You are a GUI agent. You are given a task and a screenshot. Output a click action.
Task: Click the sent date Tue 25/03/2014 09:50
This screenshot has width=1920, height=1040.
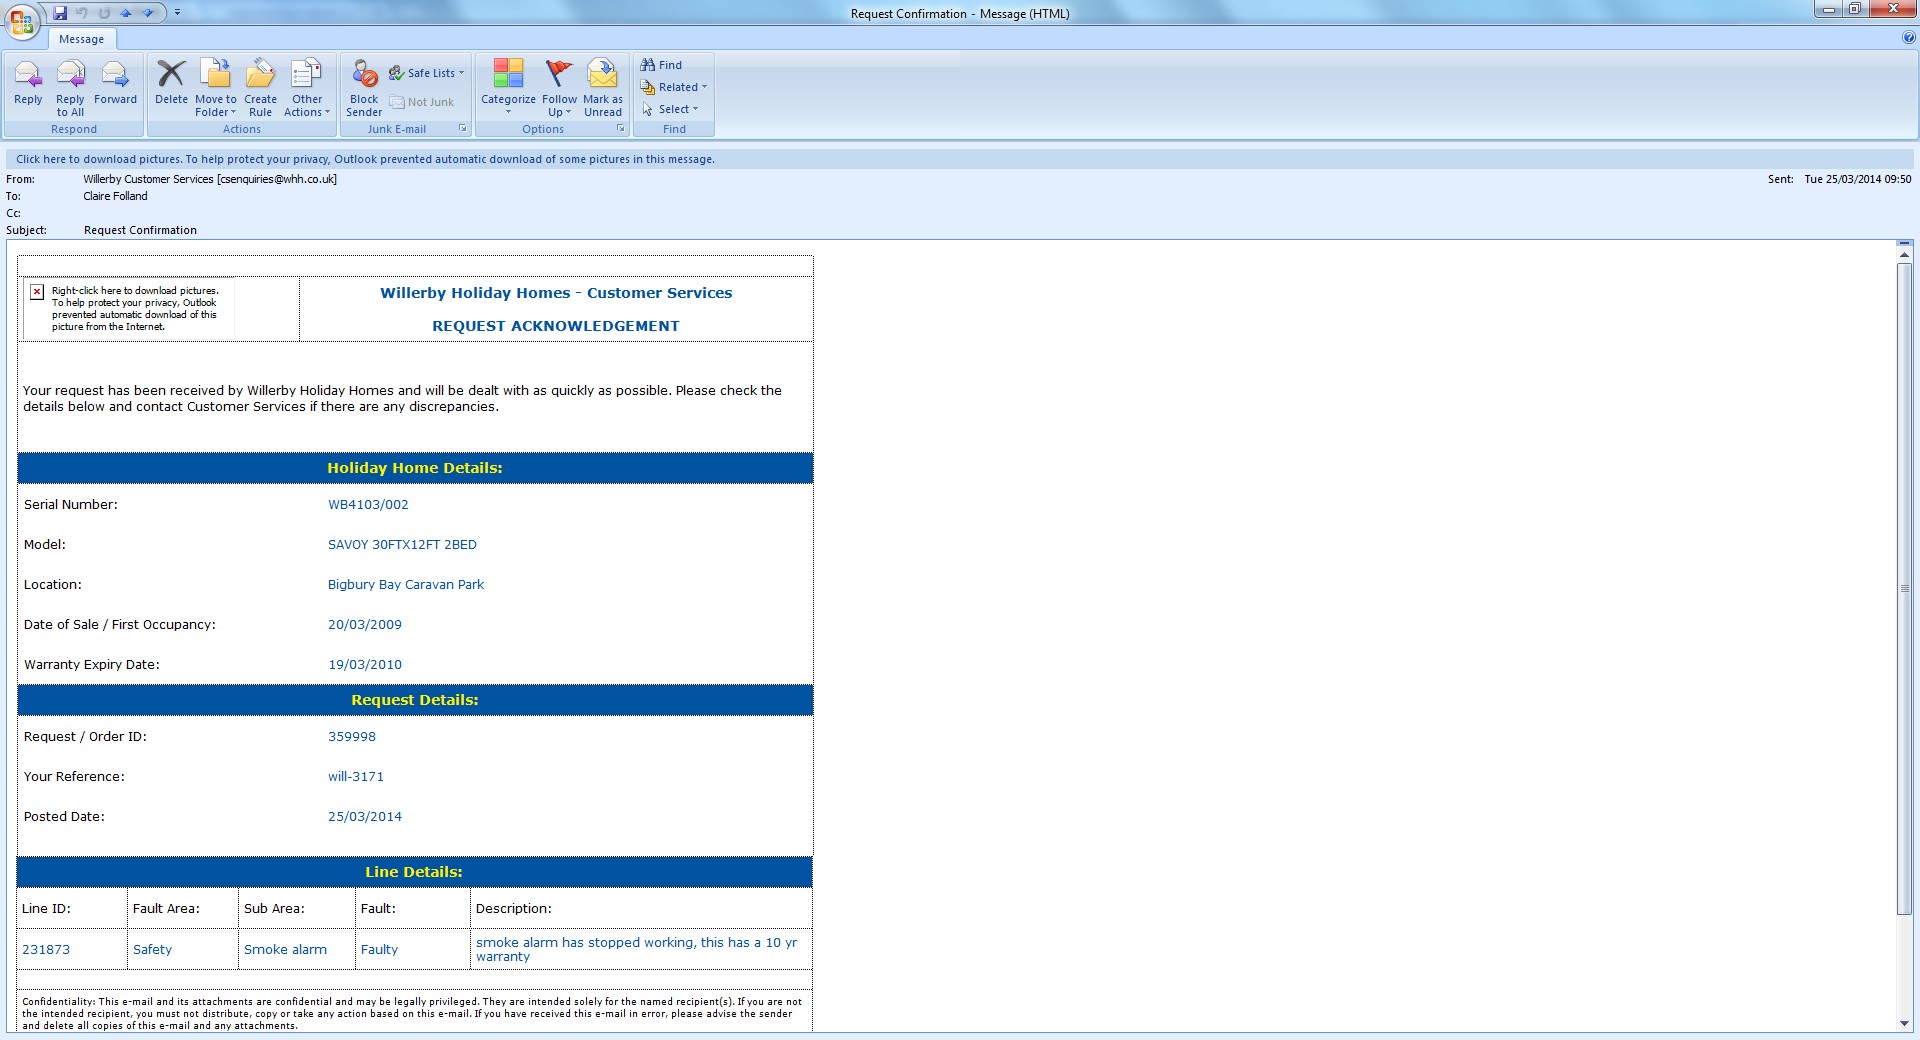click(1857, 179)
